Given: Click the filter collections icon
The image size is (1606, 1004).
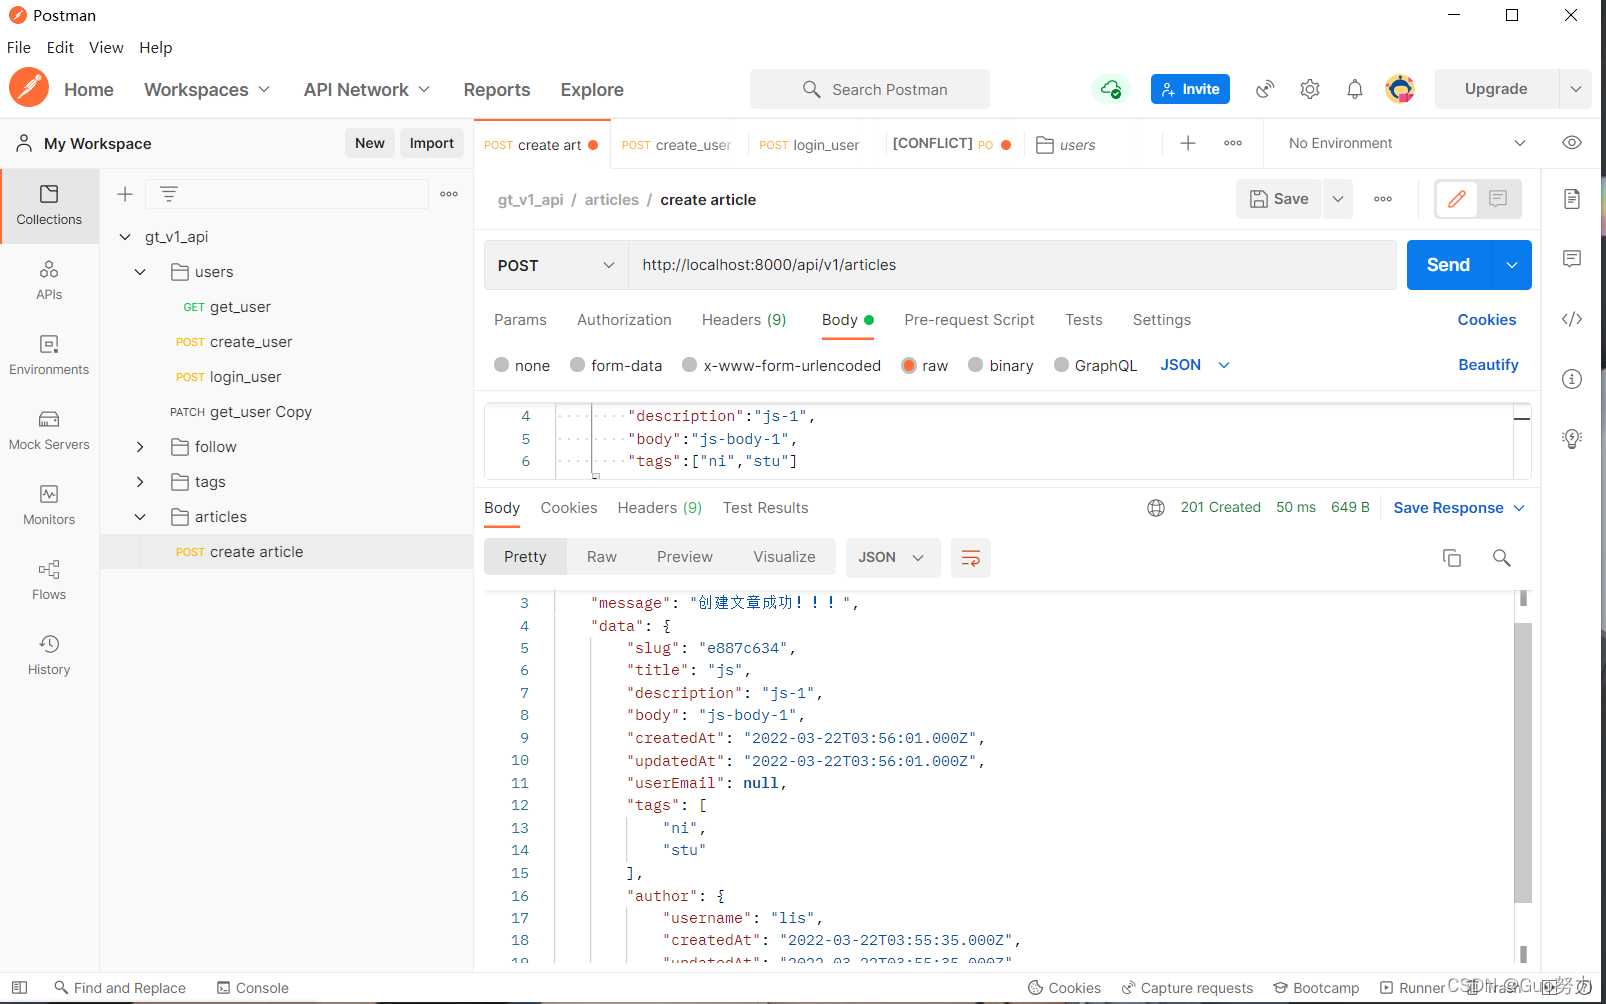Looking at the screenshot, I should tap(169, 194).
